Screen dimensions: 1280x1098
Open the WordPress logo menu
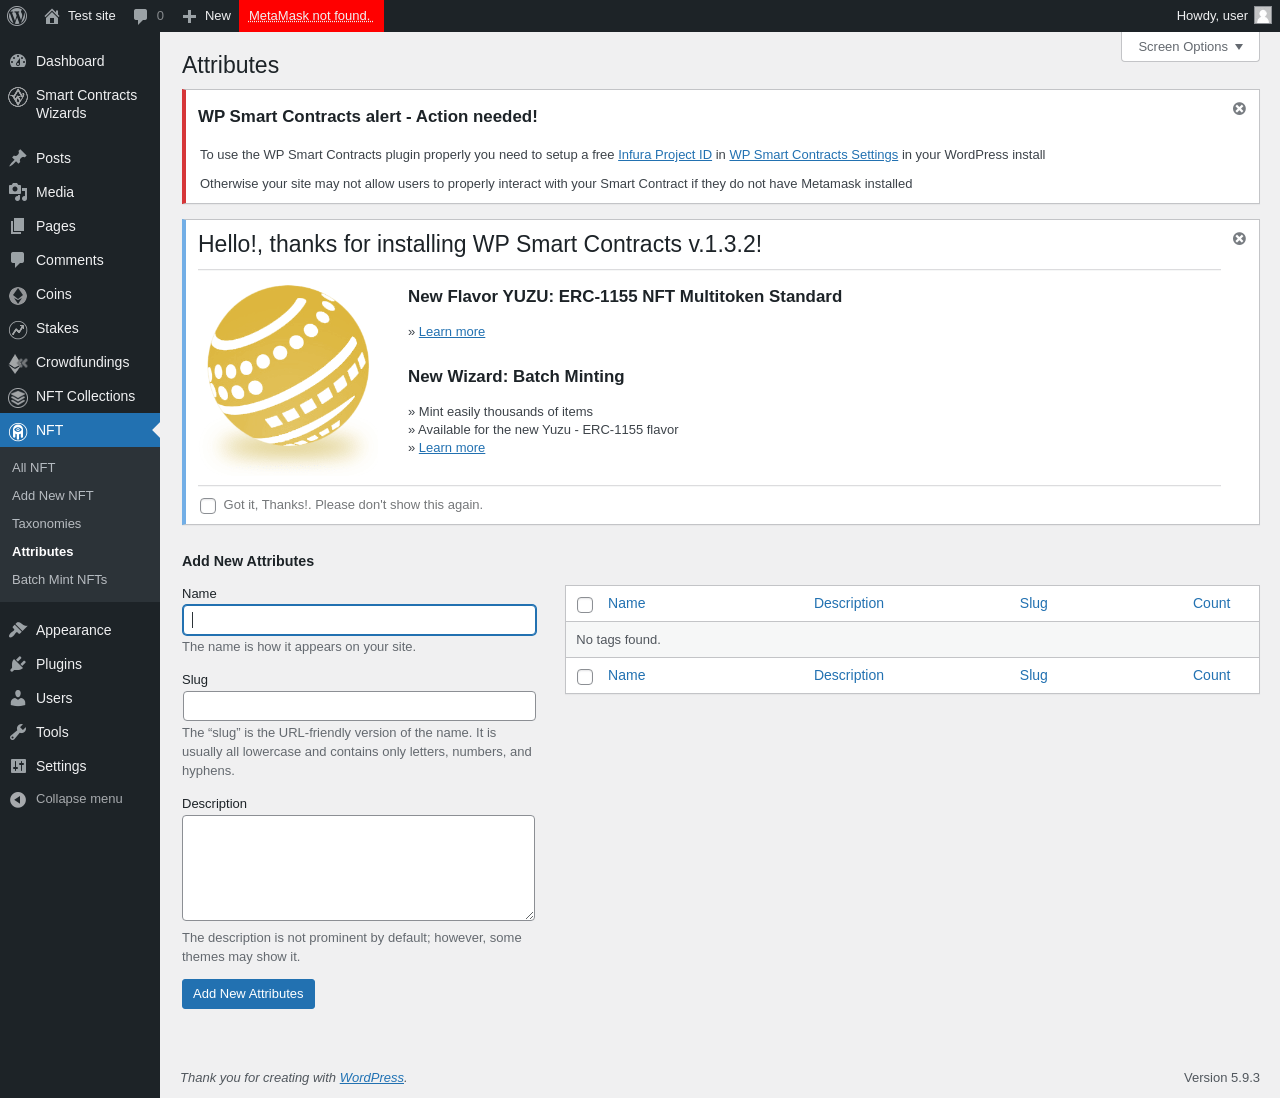(17, 16)
